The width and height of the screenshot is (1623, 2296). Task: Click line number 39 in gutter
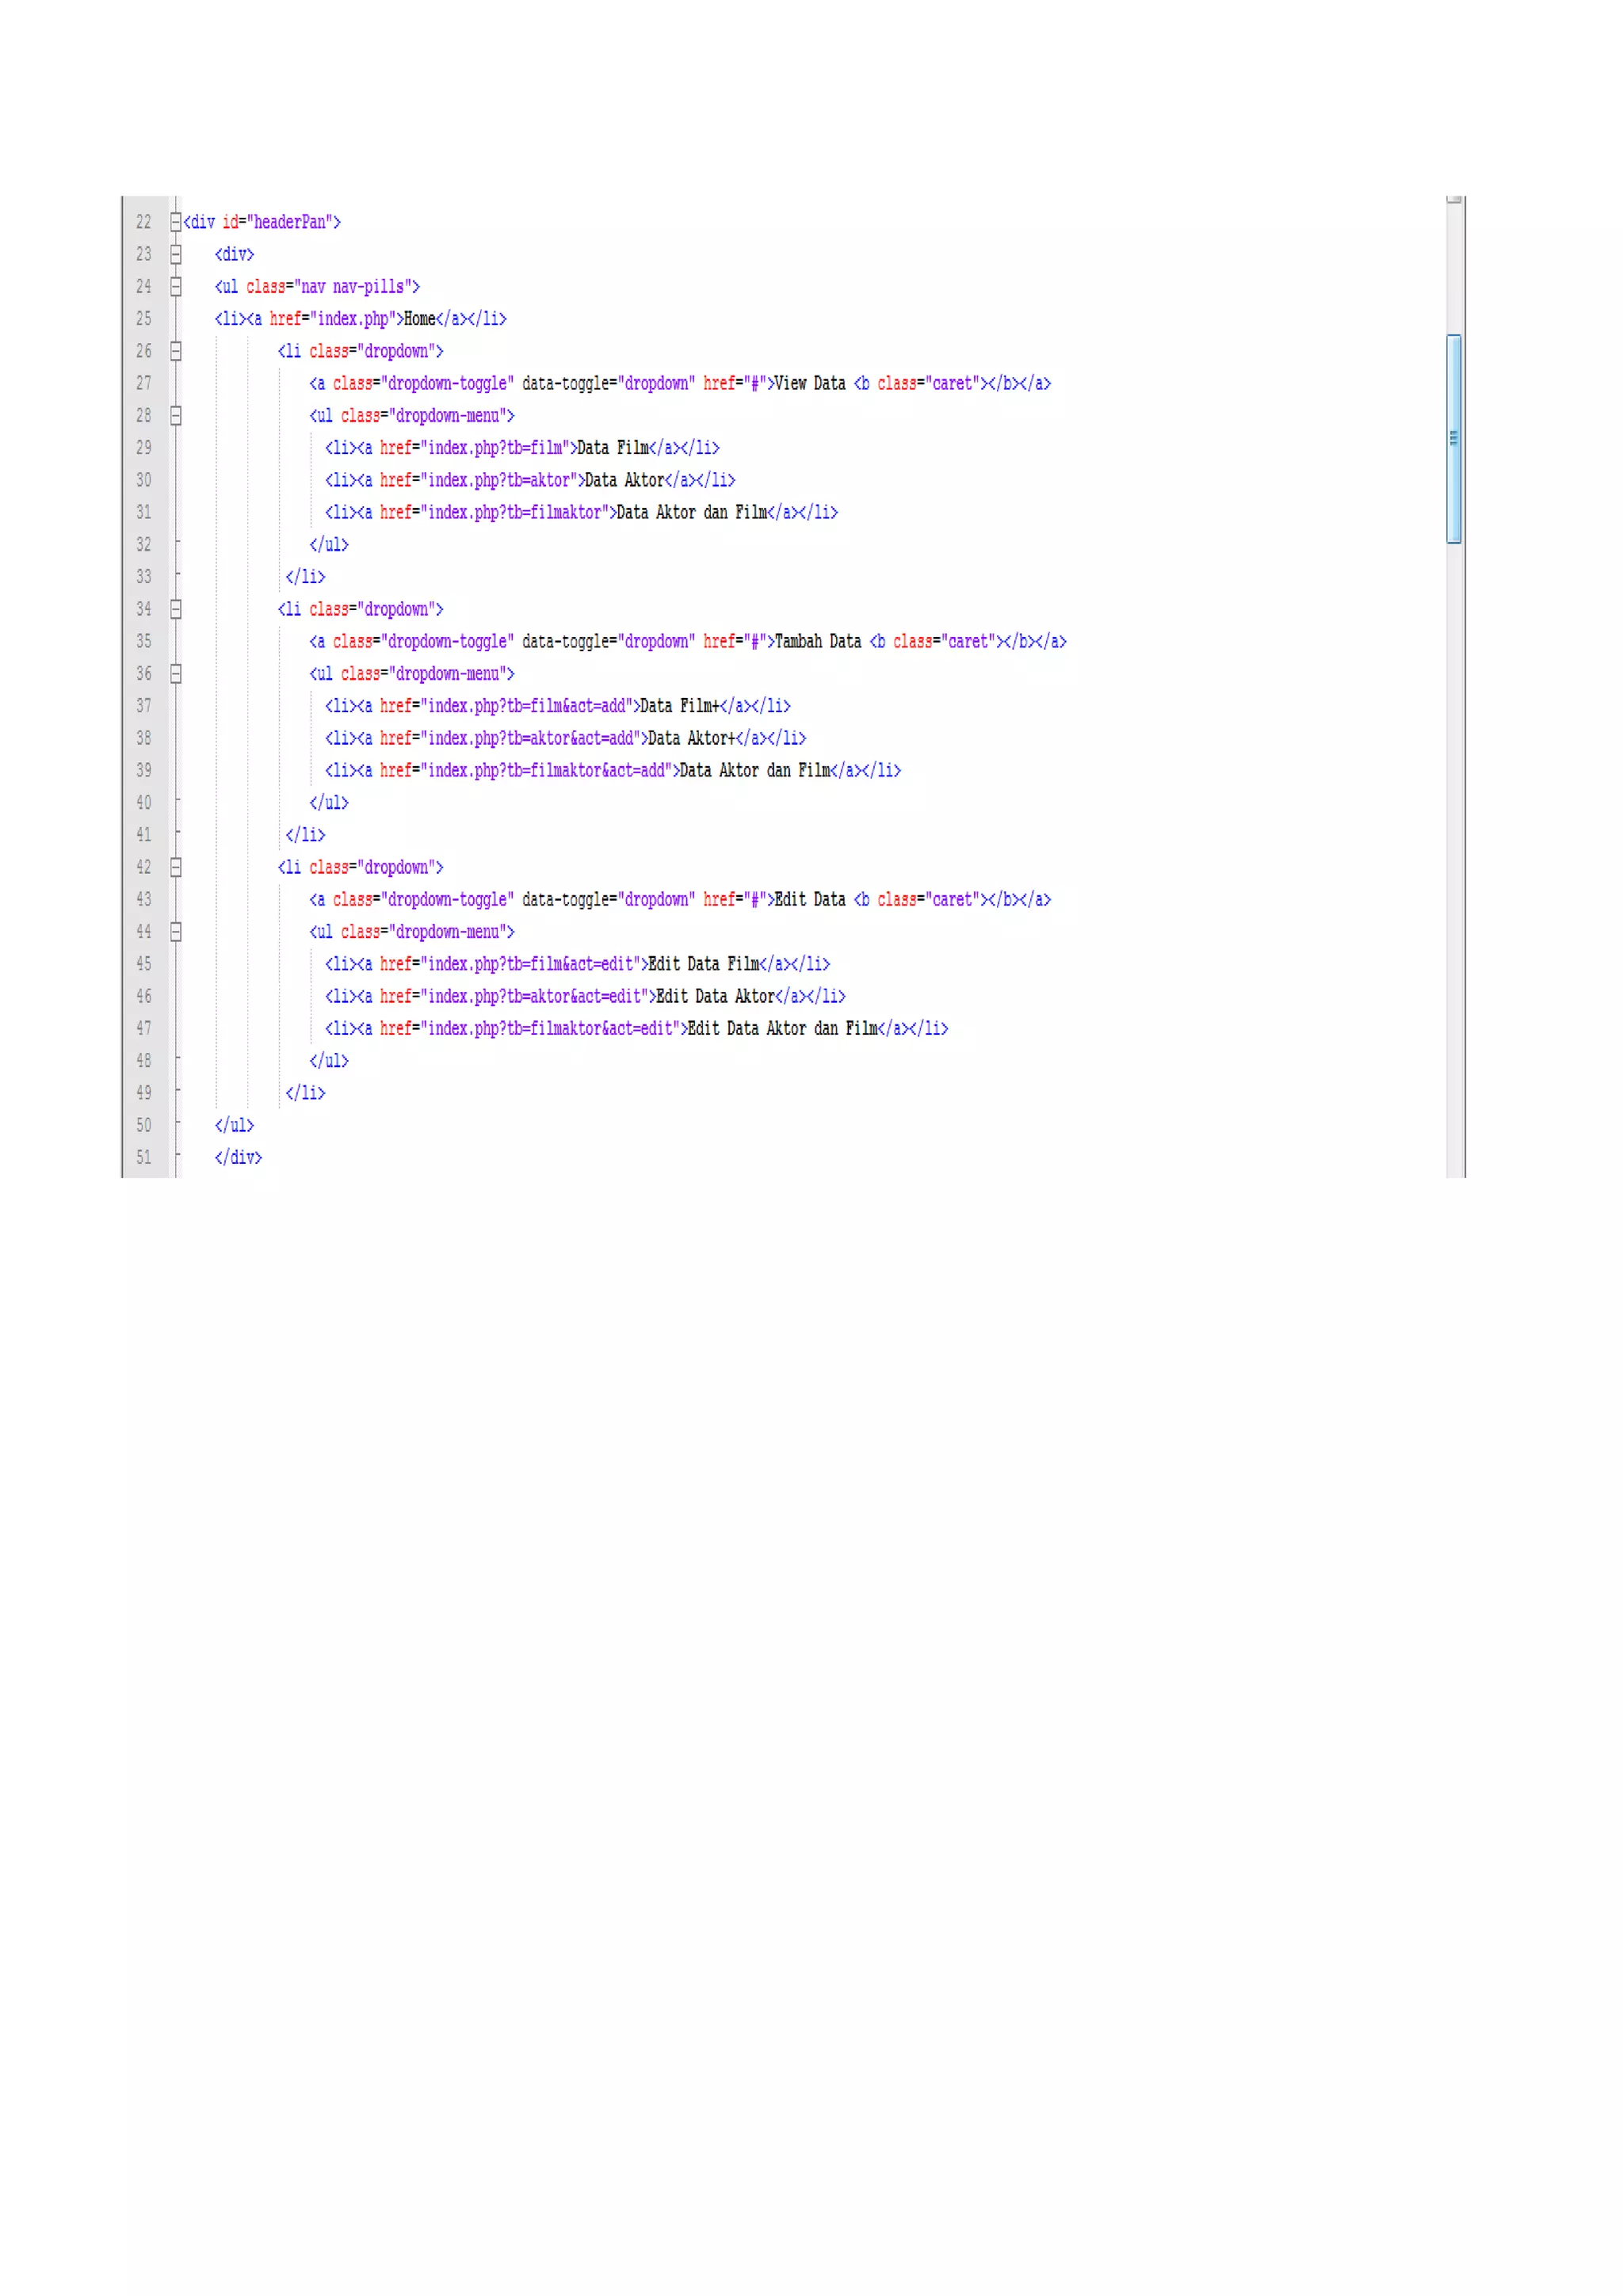144,770
